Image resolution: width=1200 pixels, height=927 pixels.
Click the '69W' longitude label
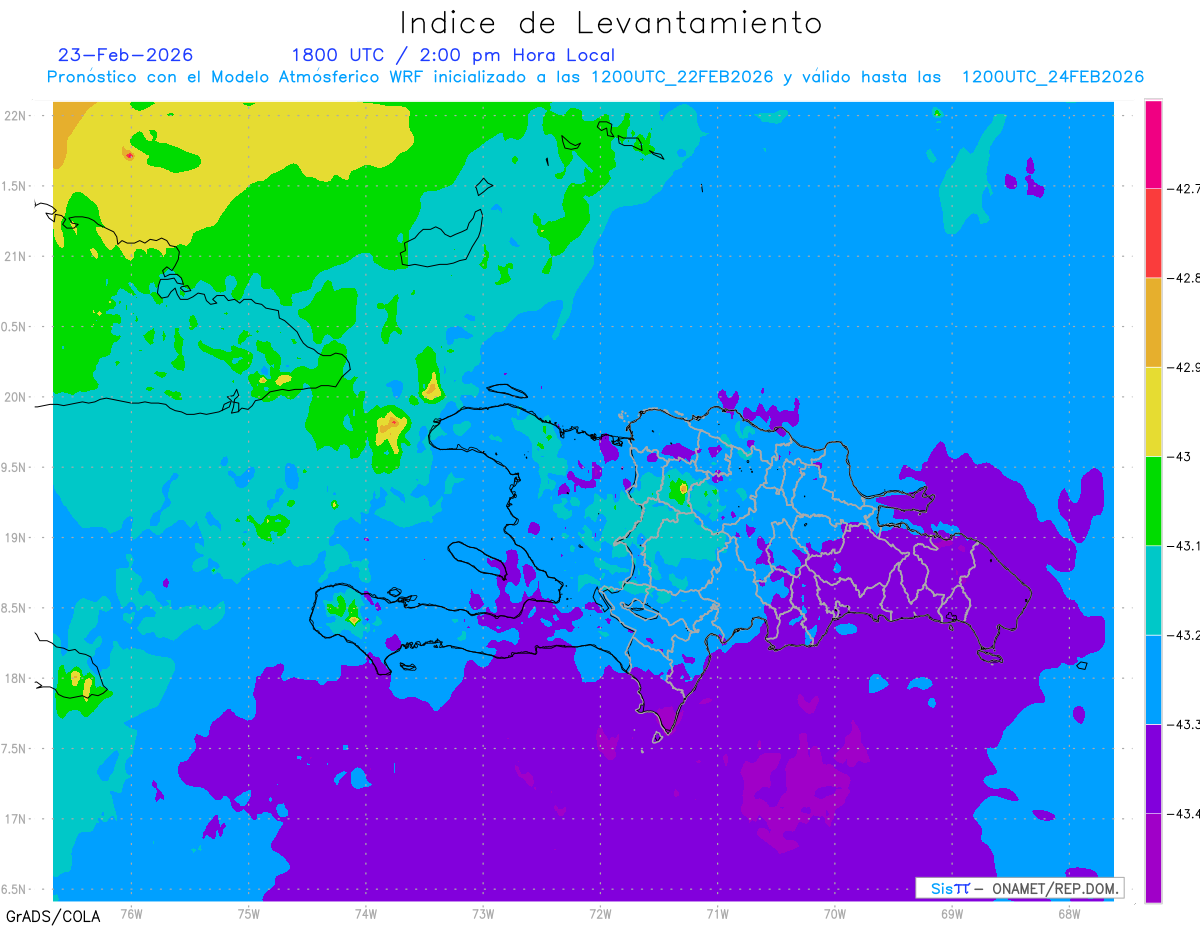(x=952, y=913)
